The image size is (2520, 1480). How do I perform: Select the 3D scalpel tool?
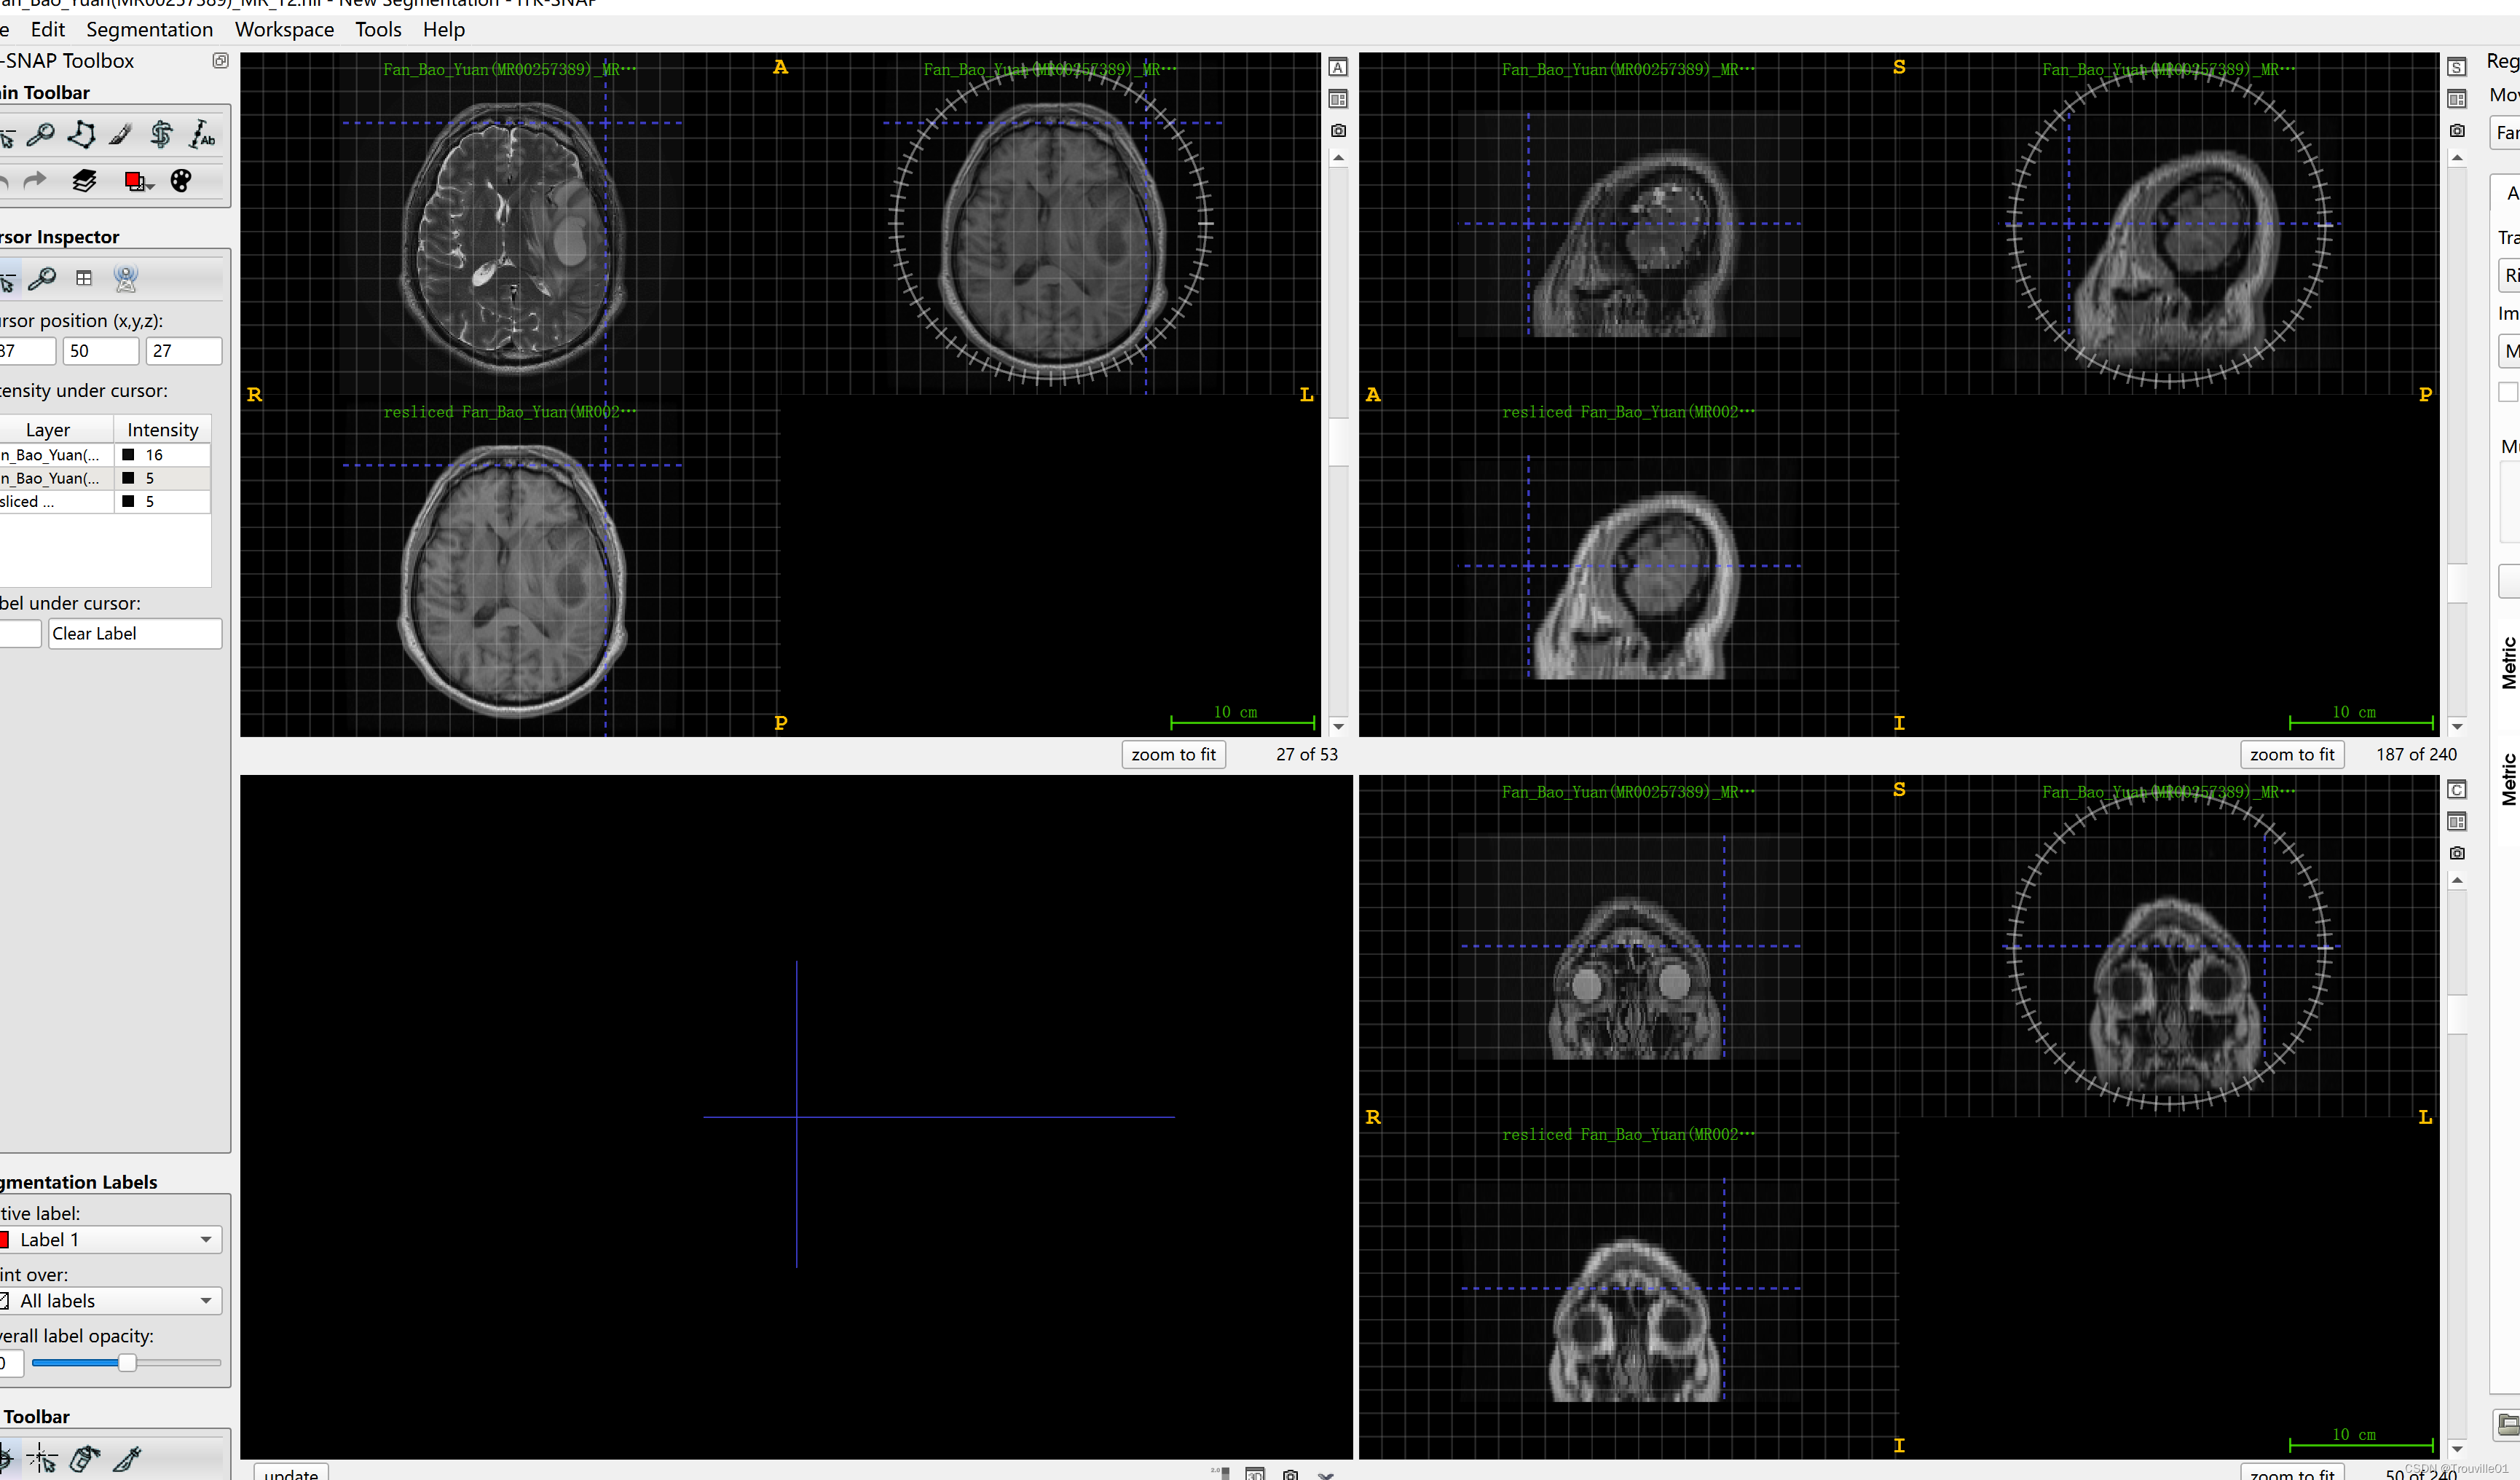tap(127, 1459)
